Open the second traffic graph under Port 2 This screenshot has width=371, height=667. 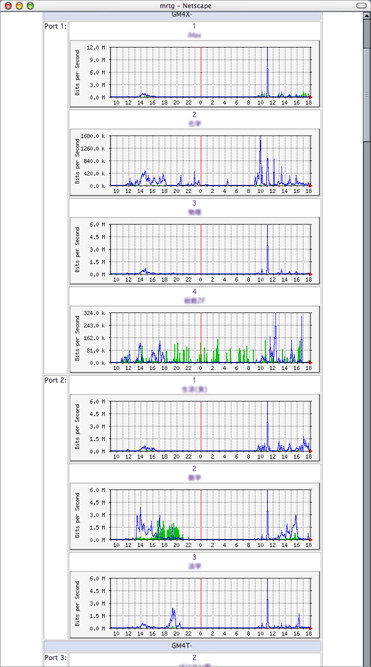click(194, 516)
